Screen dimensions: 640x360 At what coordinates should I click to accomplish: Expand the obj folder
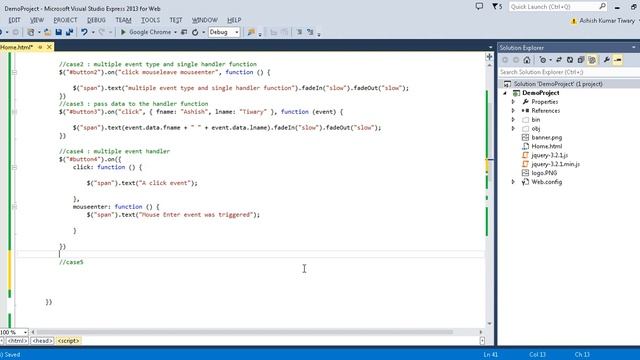[513, 129]
